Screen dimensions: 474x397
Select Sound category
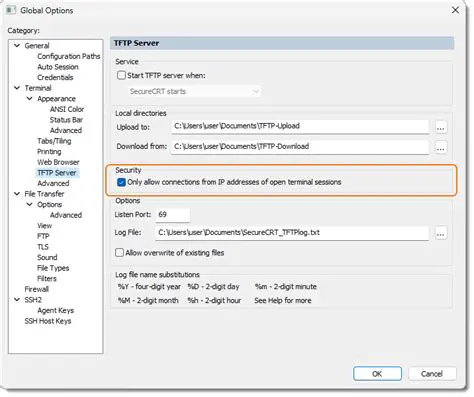click(x=47, y=258)
